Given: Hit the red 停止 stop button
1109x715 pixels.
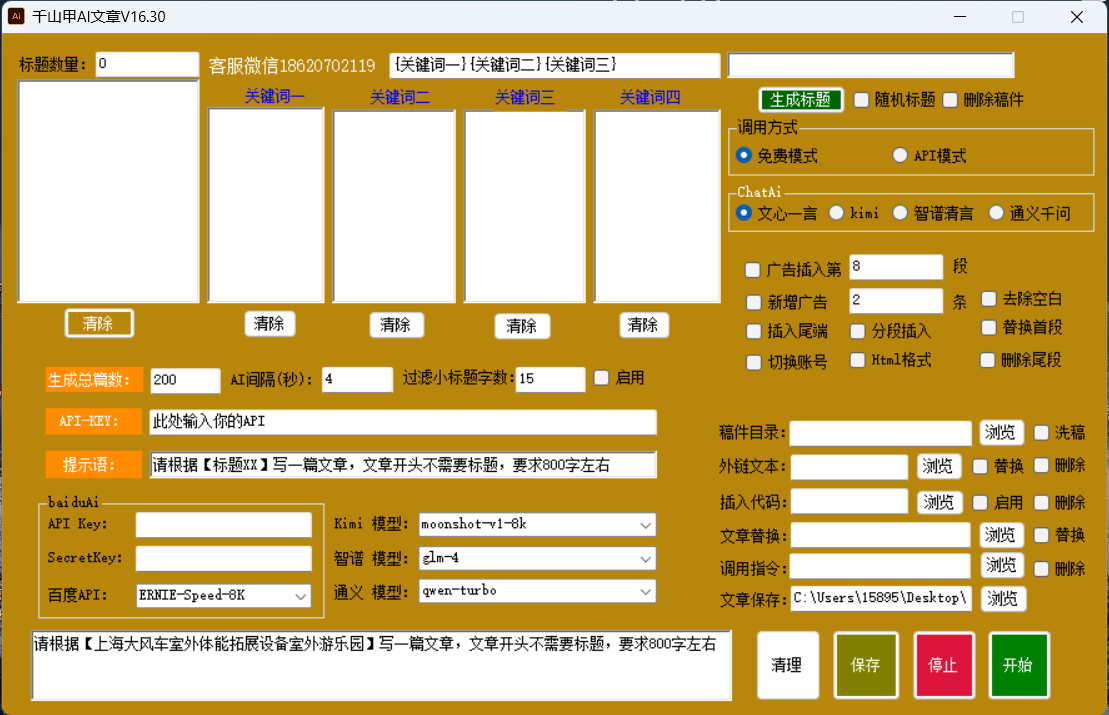Looking at the screenshot, I should click(942, 665).
